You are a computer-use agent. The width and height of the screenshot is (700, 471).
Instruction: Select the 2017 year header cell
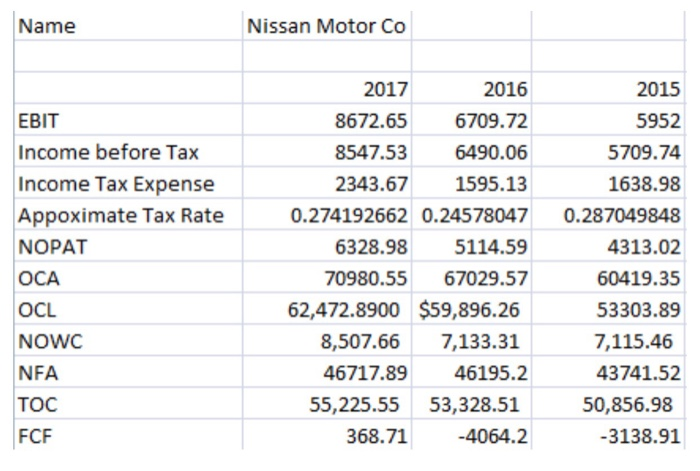coord(327,89)
